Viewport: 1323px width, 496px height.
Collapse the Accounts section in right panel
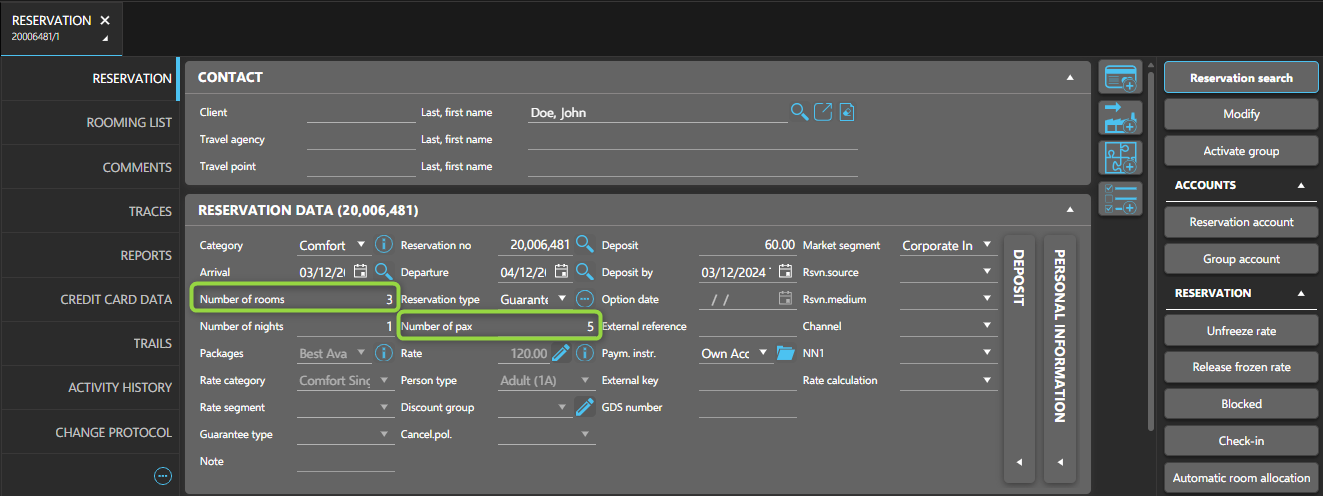coord(1300,185)
